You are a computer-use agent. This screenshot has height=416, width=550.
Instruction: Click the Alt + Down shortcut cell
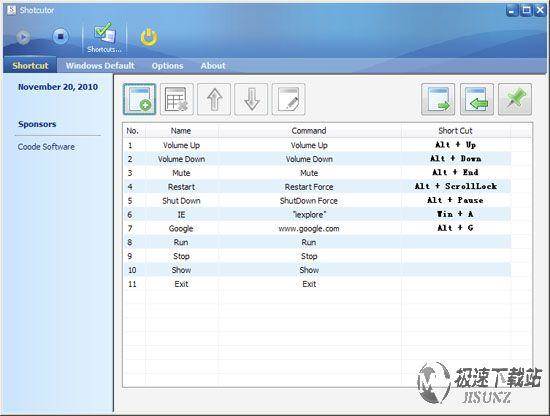point(455,159)
